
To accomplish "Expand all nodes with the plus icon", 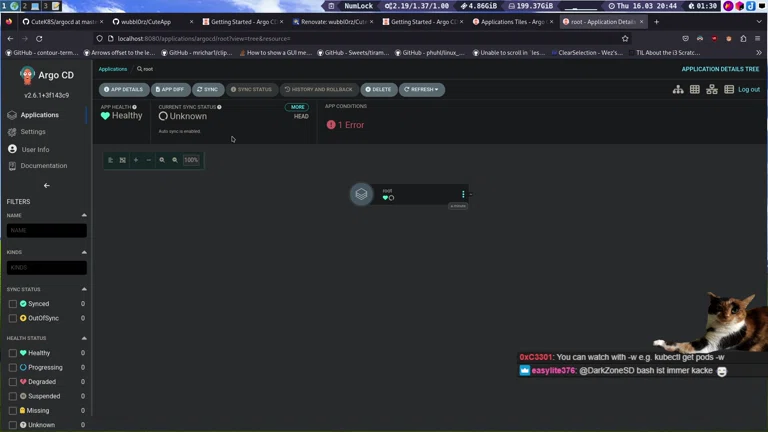I will tap(136, 160).
